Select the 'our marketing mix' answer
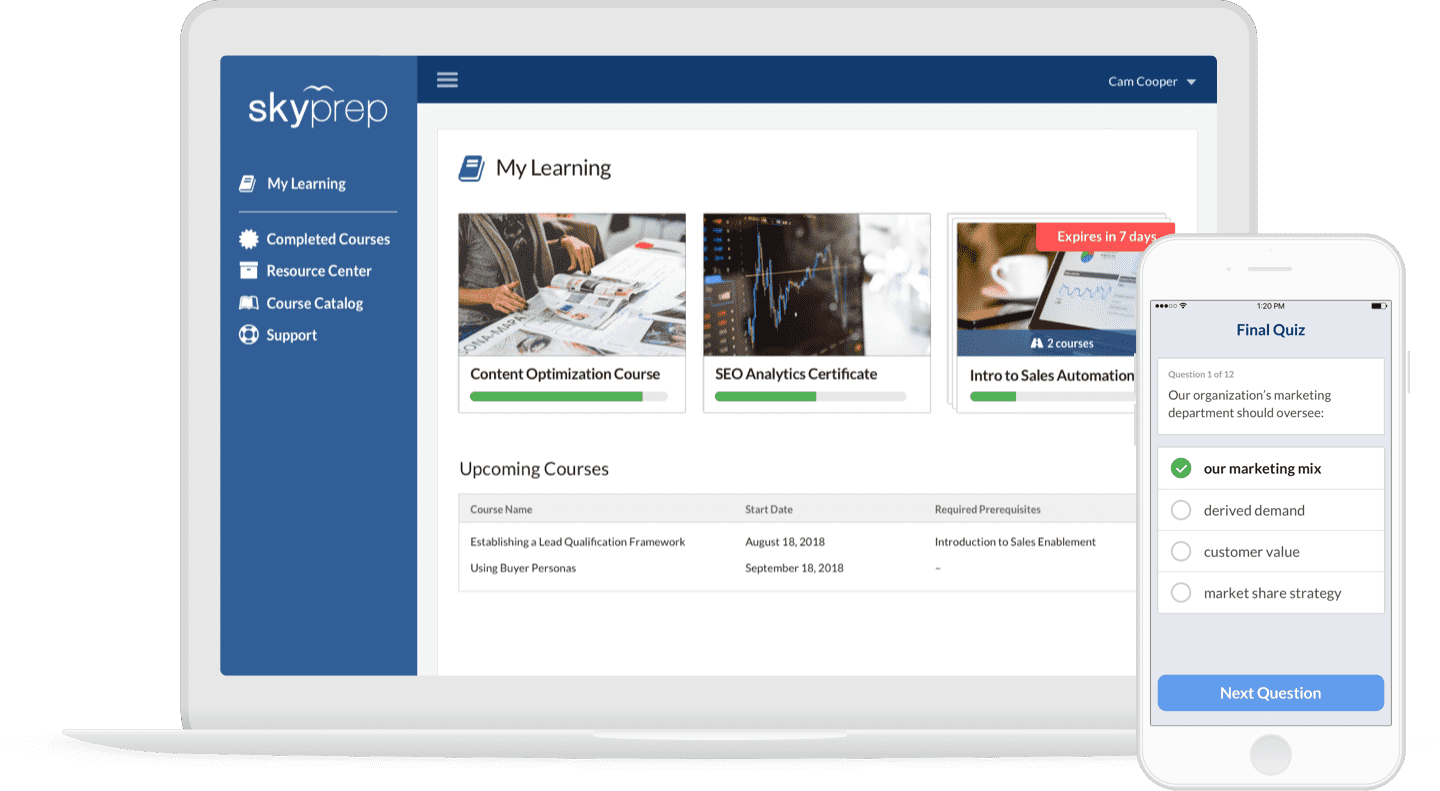Screen dimensions: 1440x791 [x=1270, y=468]
